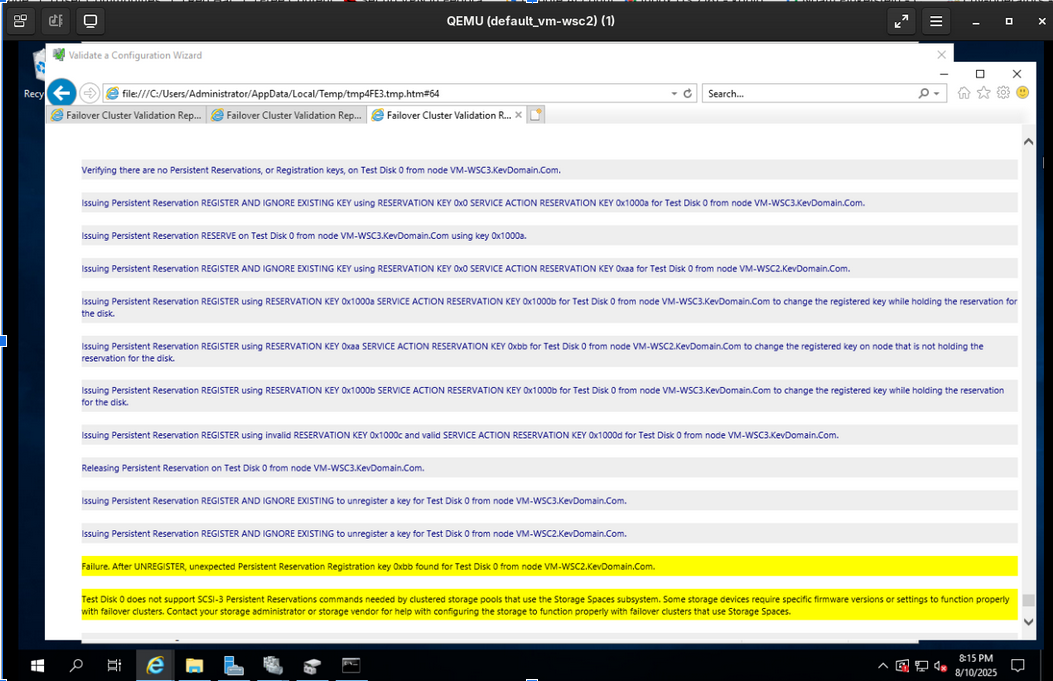The image size is (1053, 681).
Task: Click the network tray icon
Action: click(x=921, y=666)
